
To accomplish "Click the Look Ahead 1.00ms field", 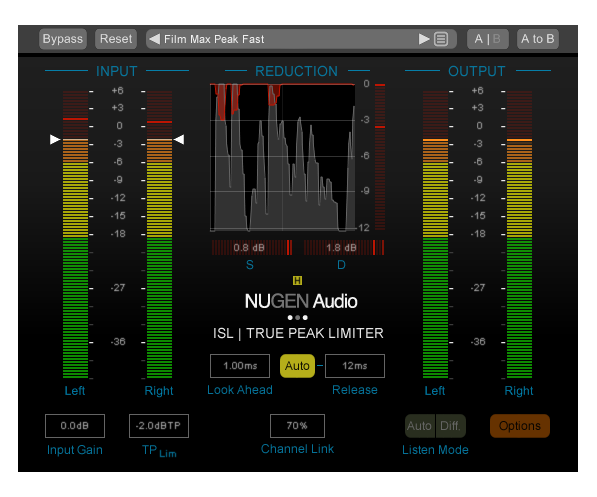I will pos(240,366).
